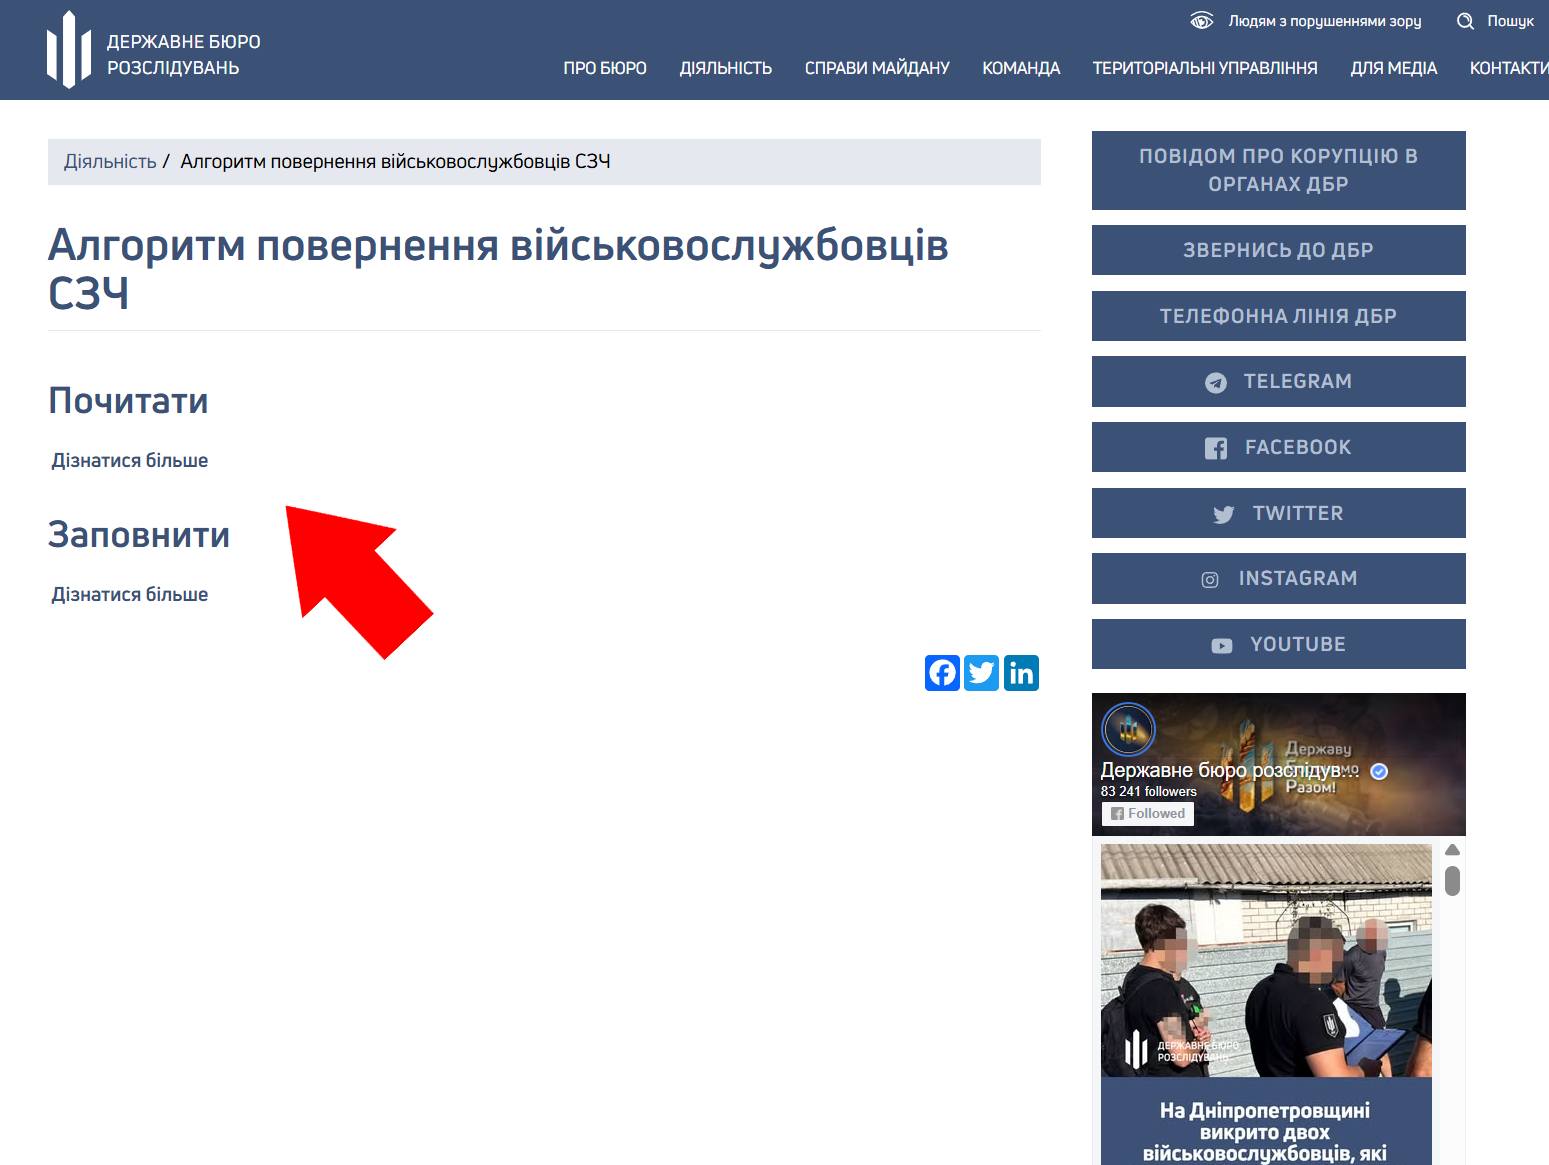1549x1165 pixels.
Task: Open the Instagram sidebar button
Action: pos(1278,578)
